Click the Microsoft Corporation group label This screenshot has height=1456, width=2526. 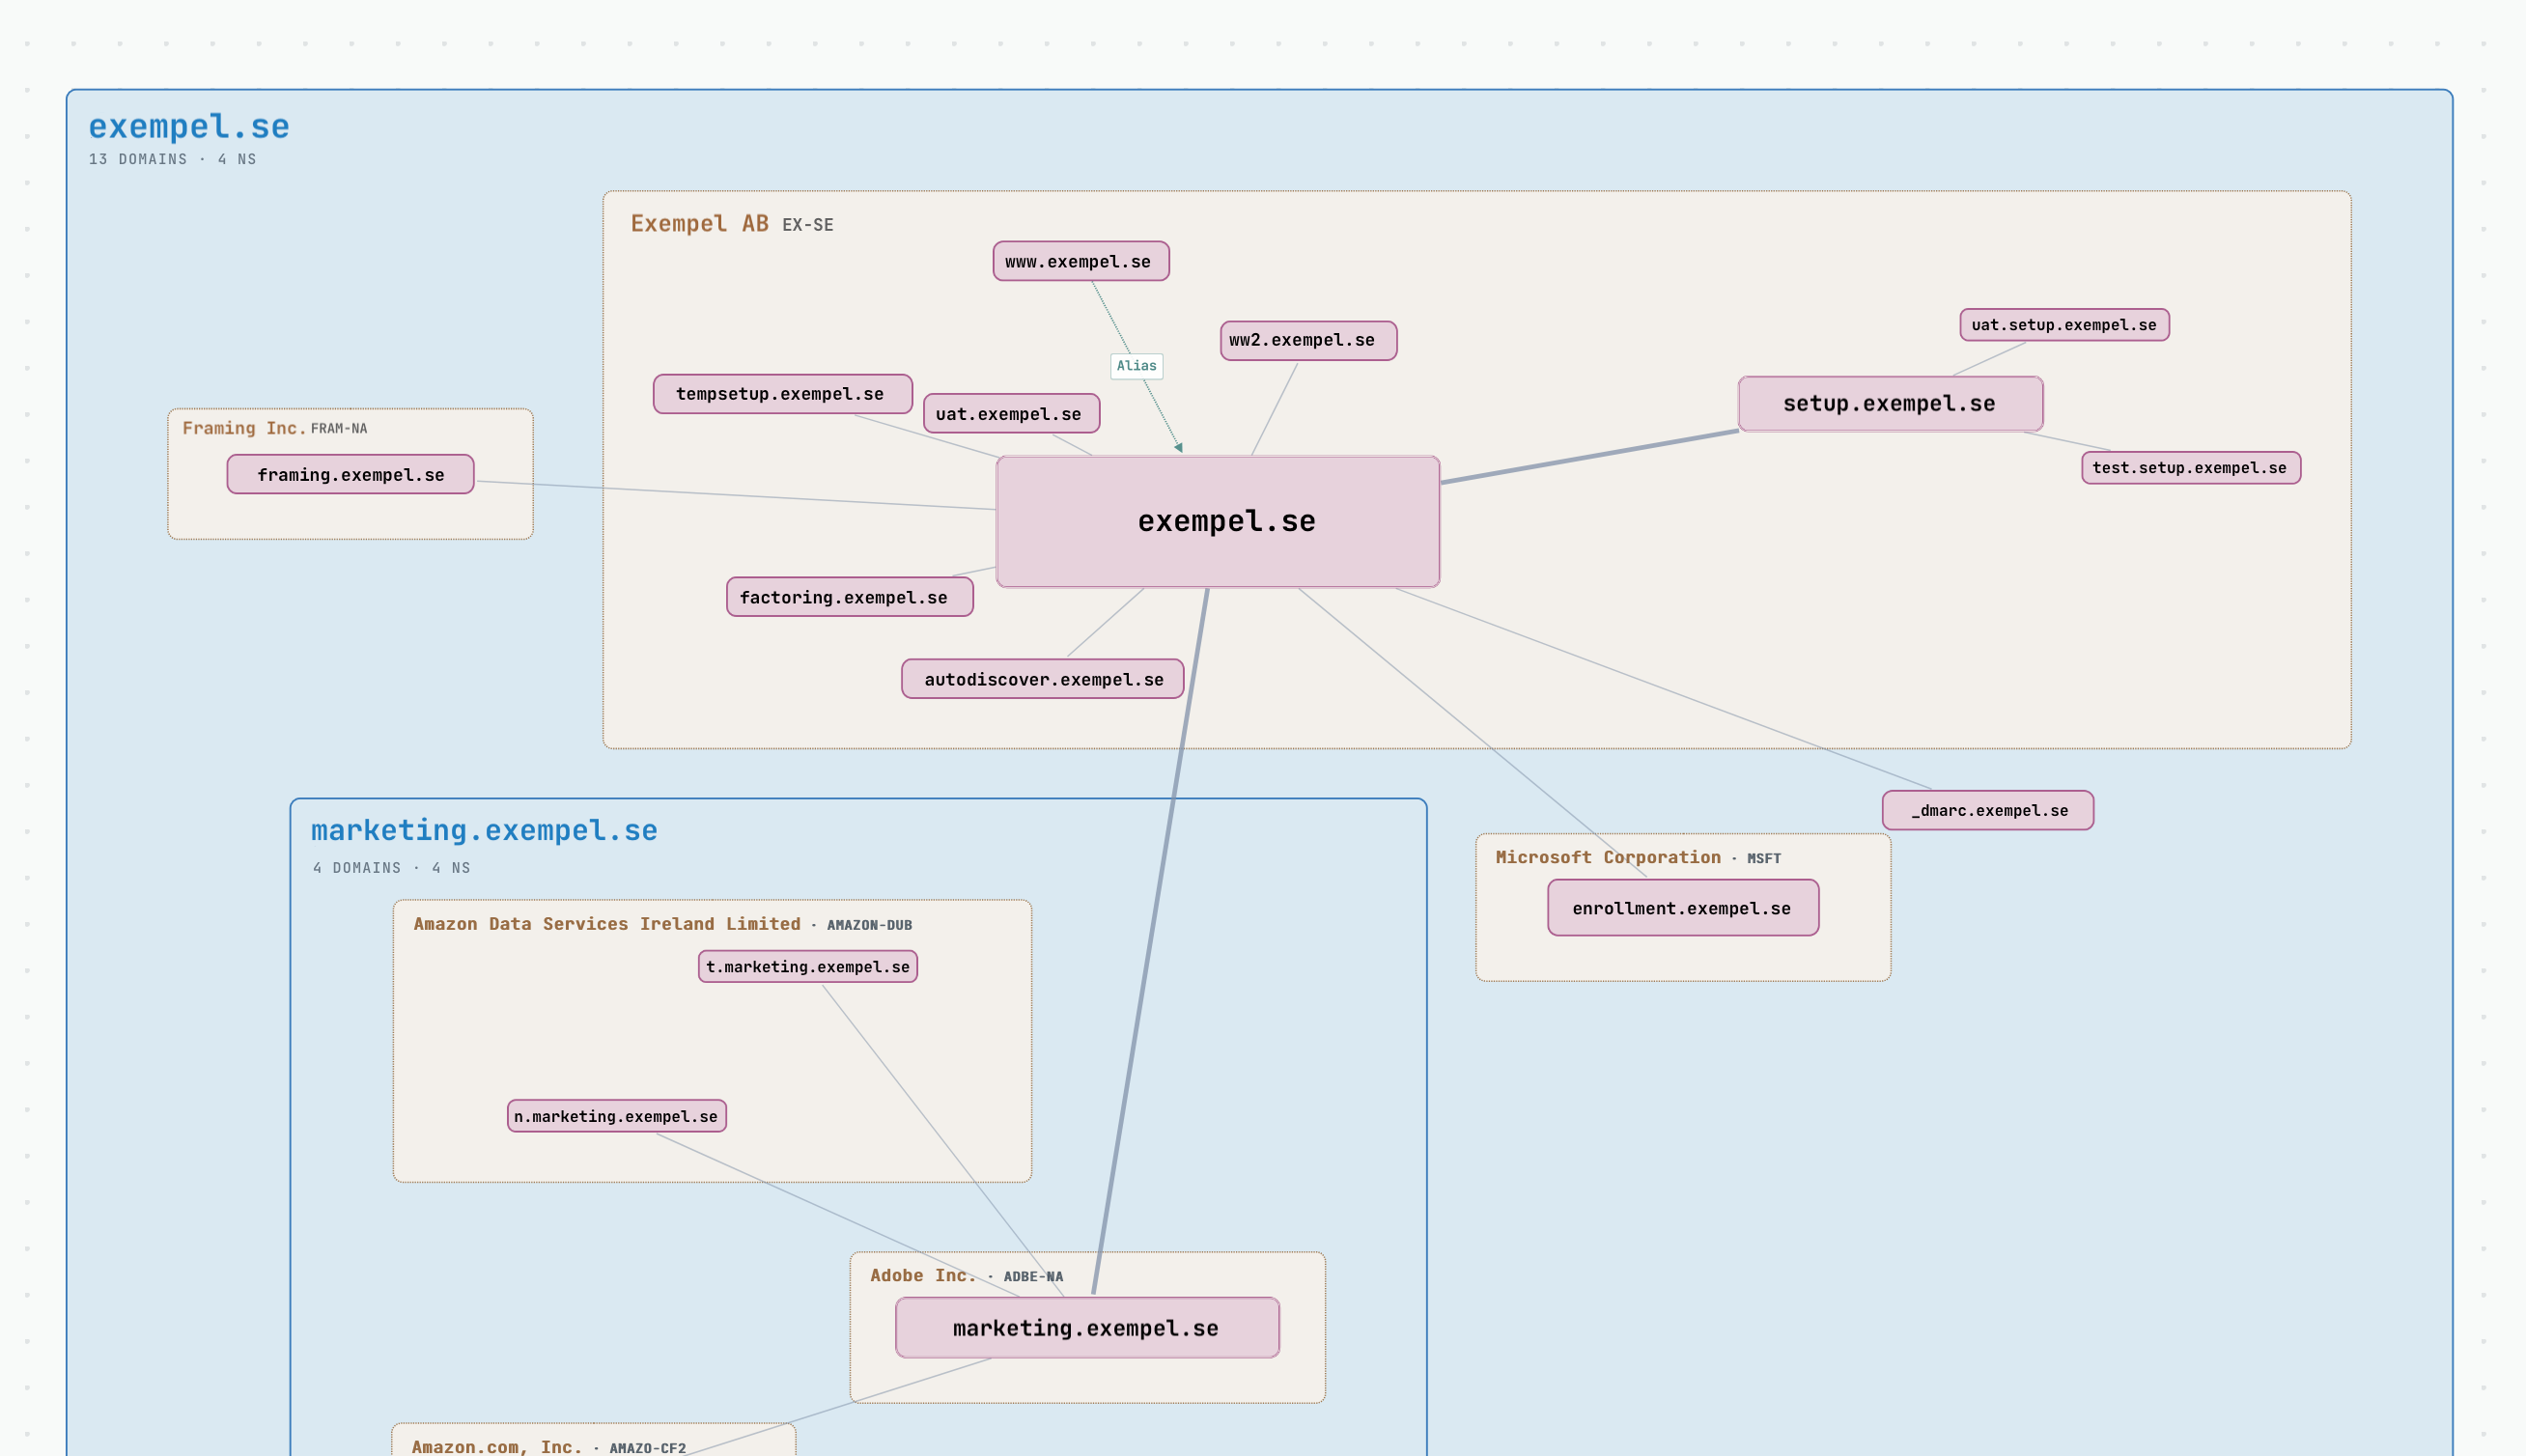[1608, 857]
